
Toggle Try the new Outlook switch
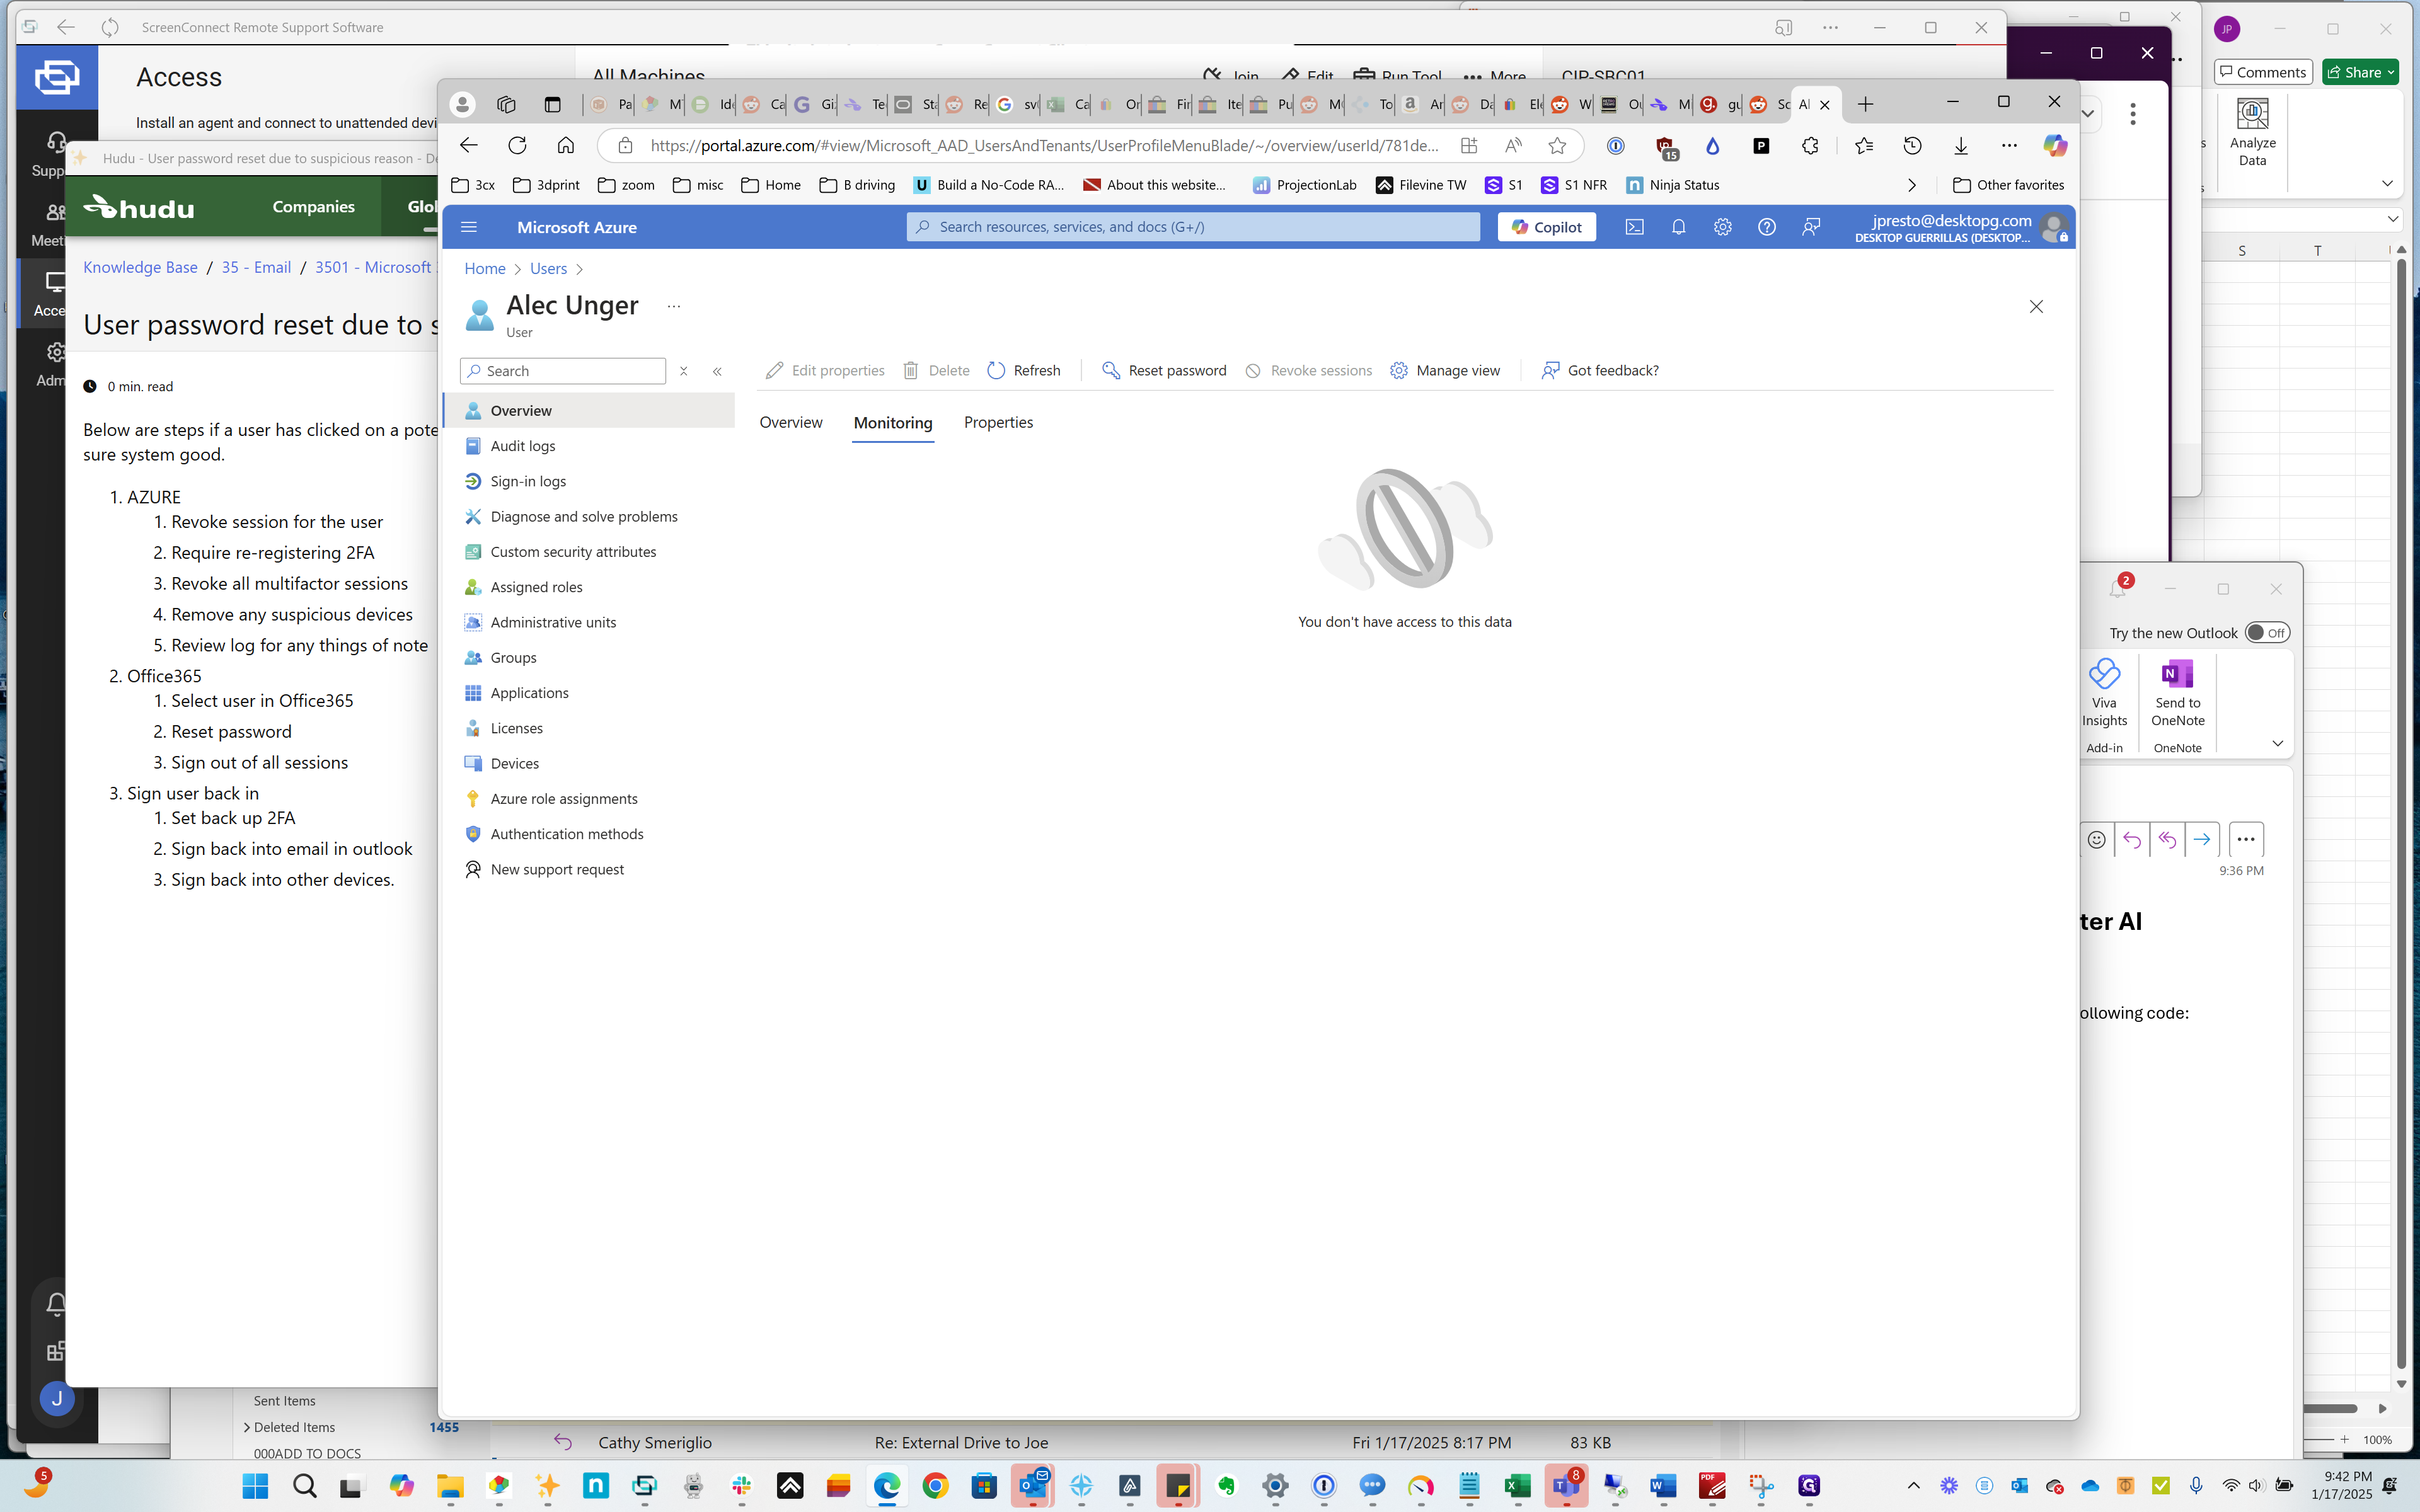(2266, 633)
